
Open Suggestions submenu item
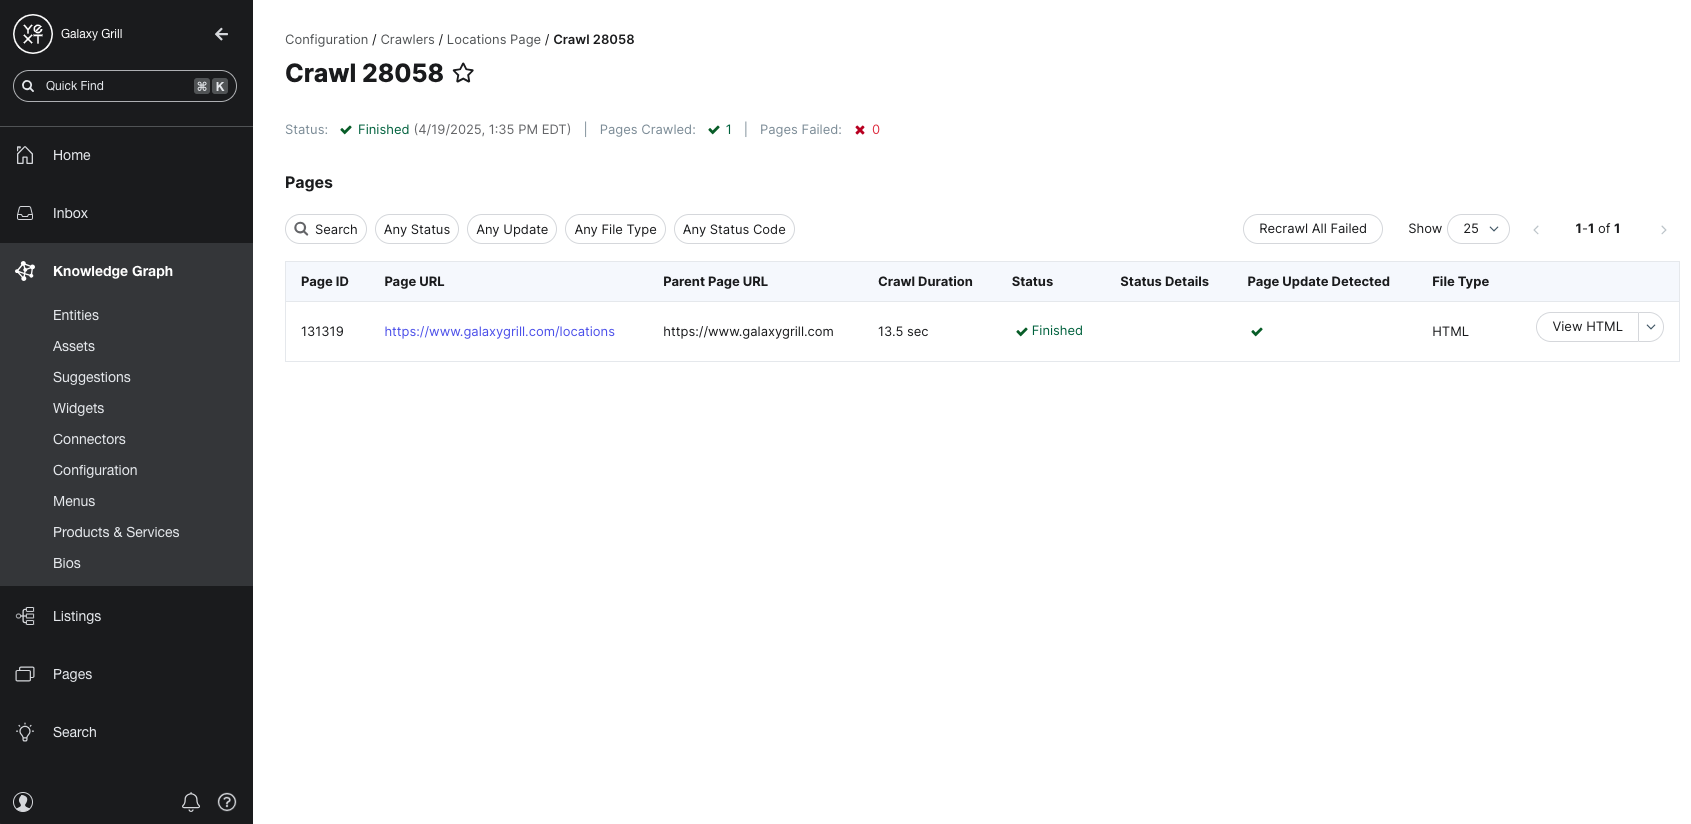click(x=92, y=377)
